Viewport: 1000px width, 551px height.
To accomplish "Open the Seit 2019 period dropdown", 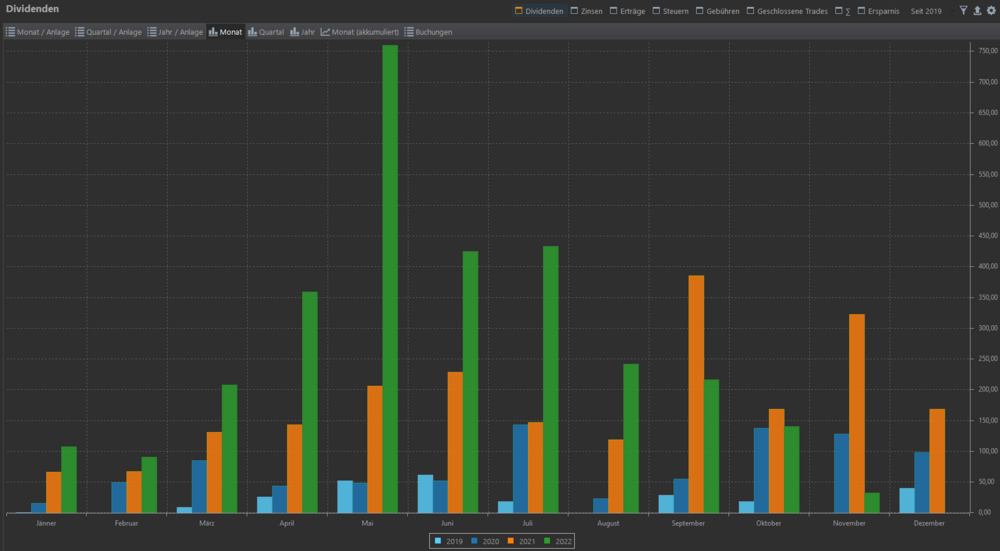I will [x=925, y=11].
